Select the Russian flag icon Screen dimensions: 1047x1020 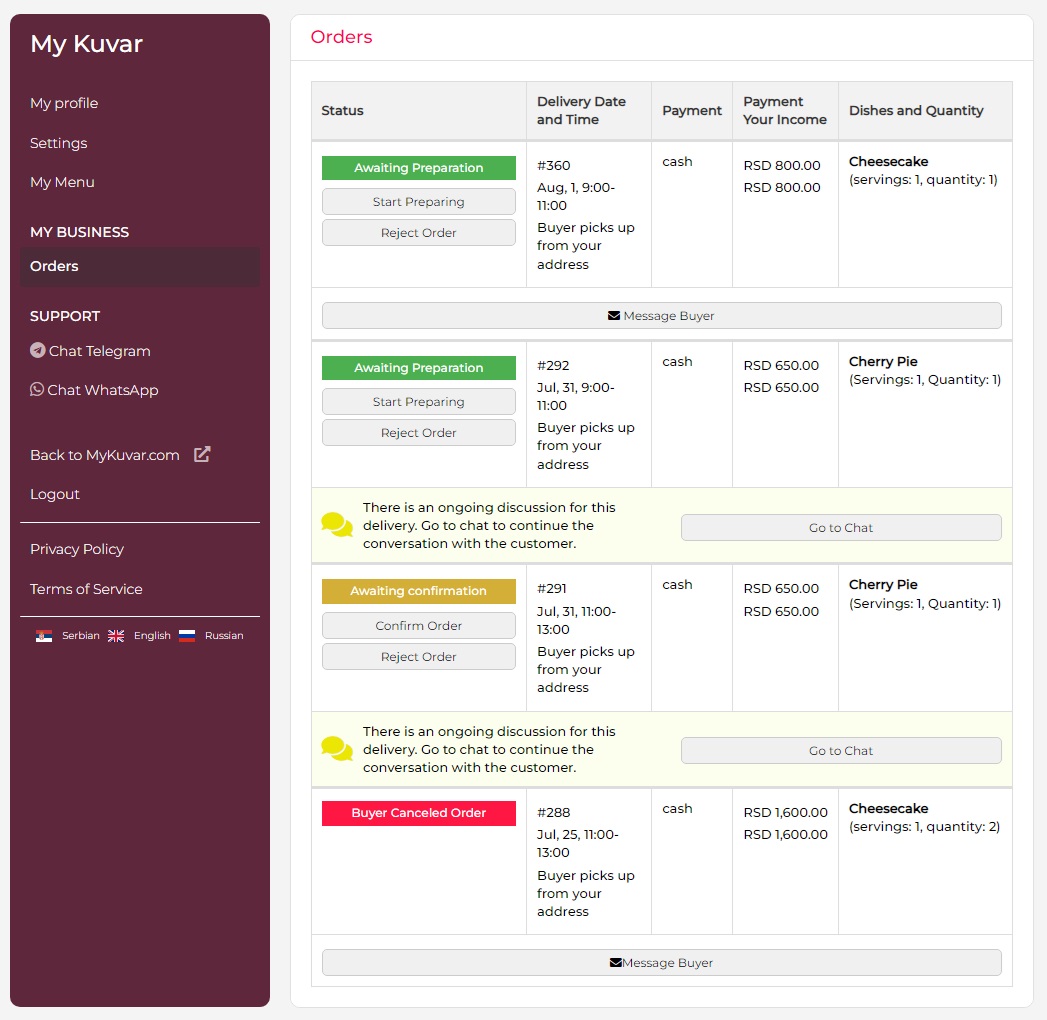[x=187, y=636]
